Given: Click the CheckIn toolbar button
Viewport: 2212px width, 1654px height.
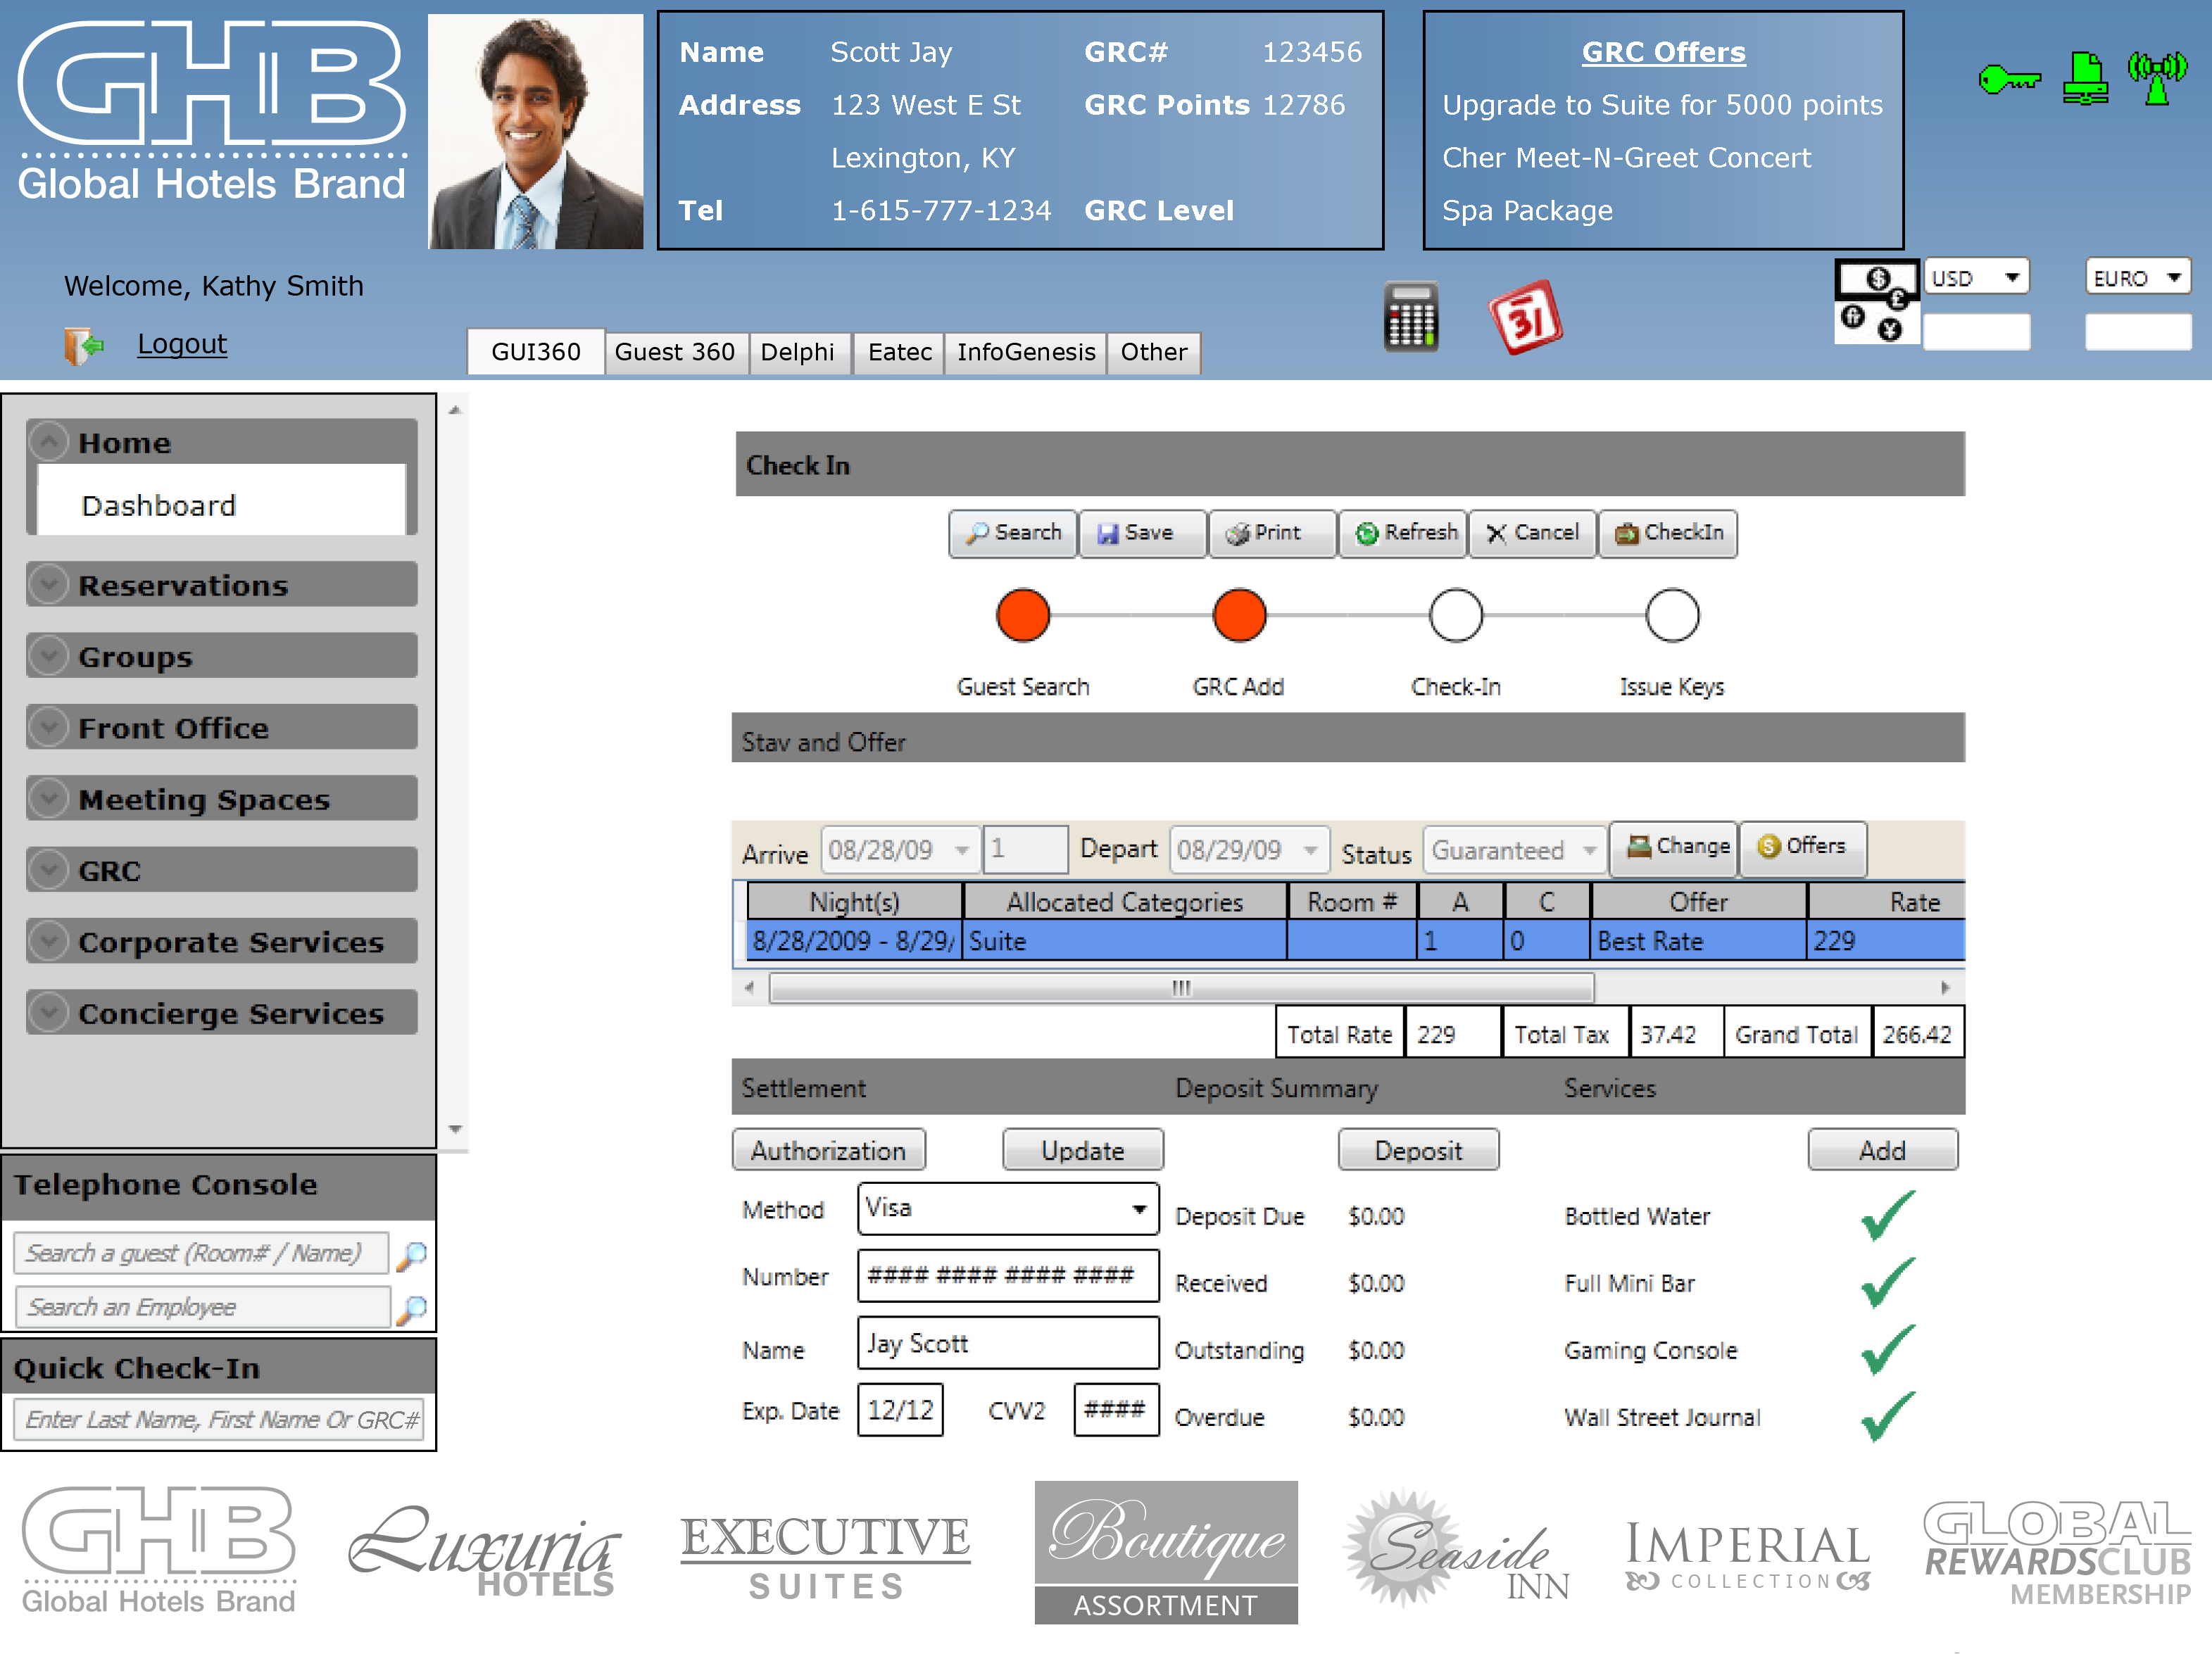Looking at the screenshot, I should coord(1667,533).
